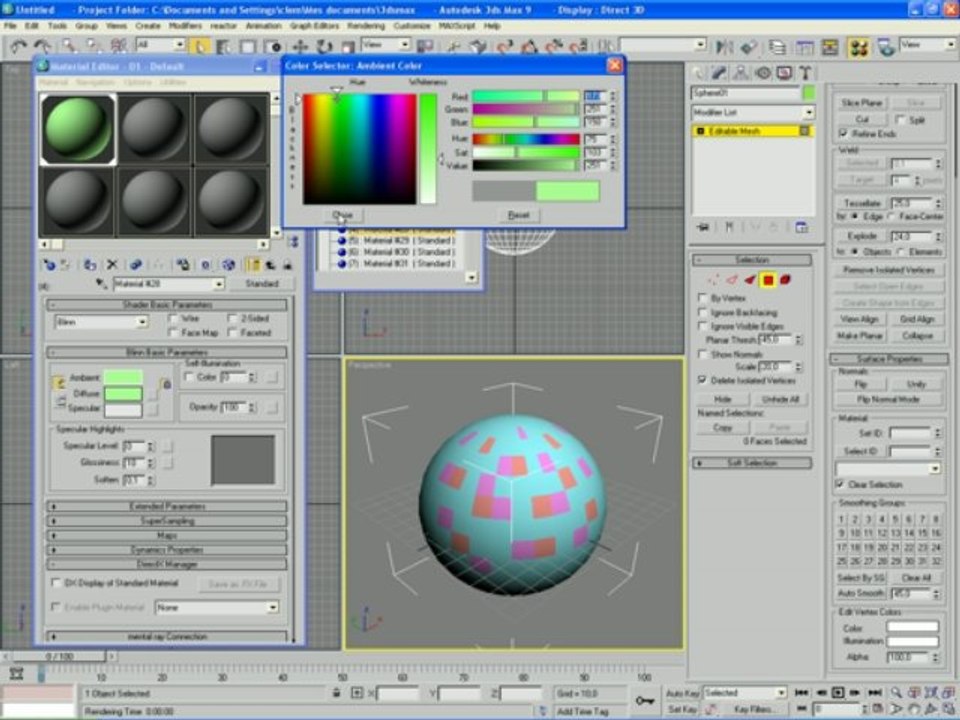
Task: Click the Get Material icon
Action: coord(48,265)
